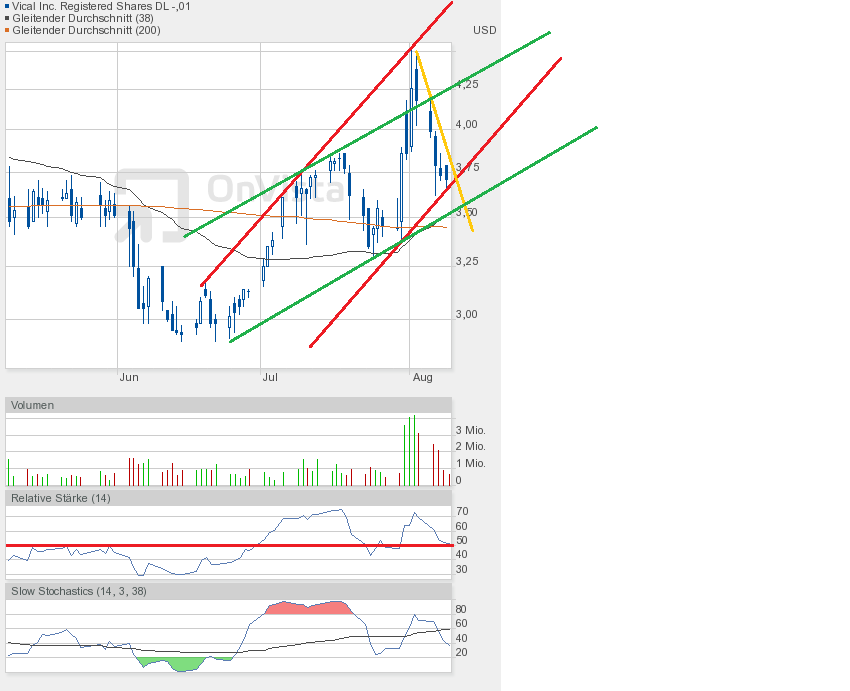Click the Aug label on the time axis
This screenshot has height=691, width=850.
click(422, 378)
